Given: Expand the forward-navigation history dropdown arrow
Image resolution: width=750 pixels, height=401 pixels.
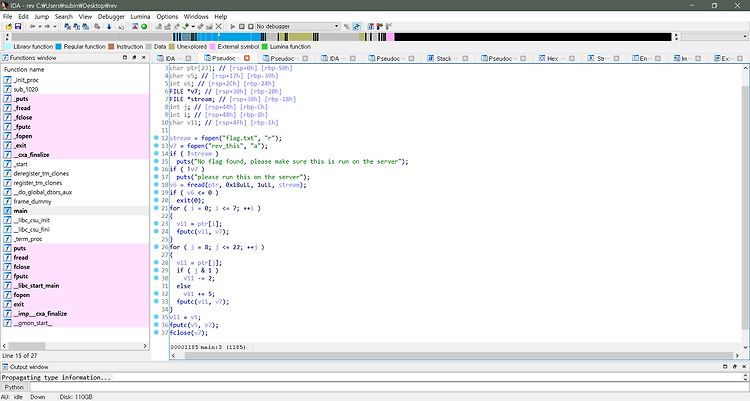Looking at the screenshot, I should coord(55,26).
